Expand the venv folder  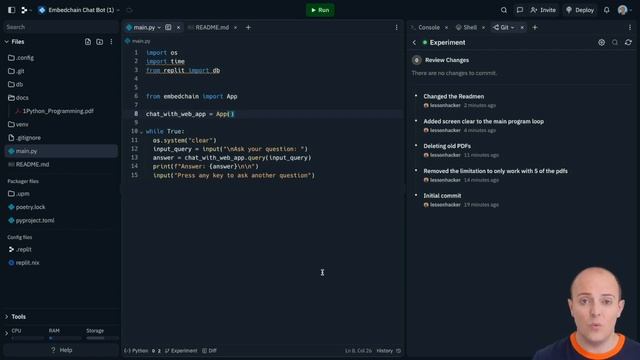[x=61, y=124]
